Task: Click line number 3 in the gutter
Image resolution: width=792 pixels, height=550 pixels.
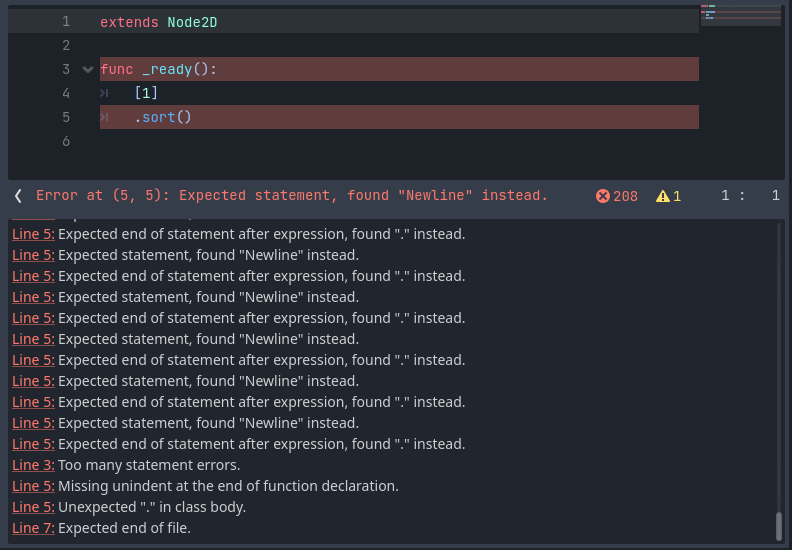Action: coord(66,69)
